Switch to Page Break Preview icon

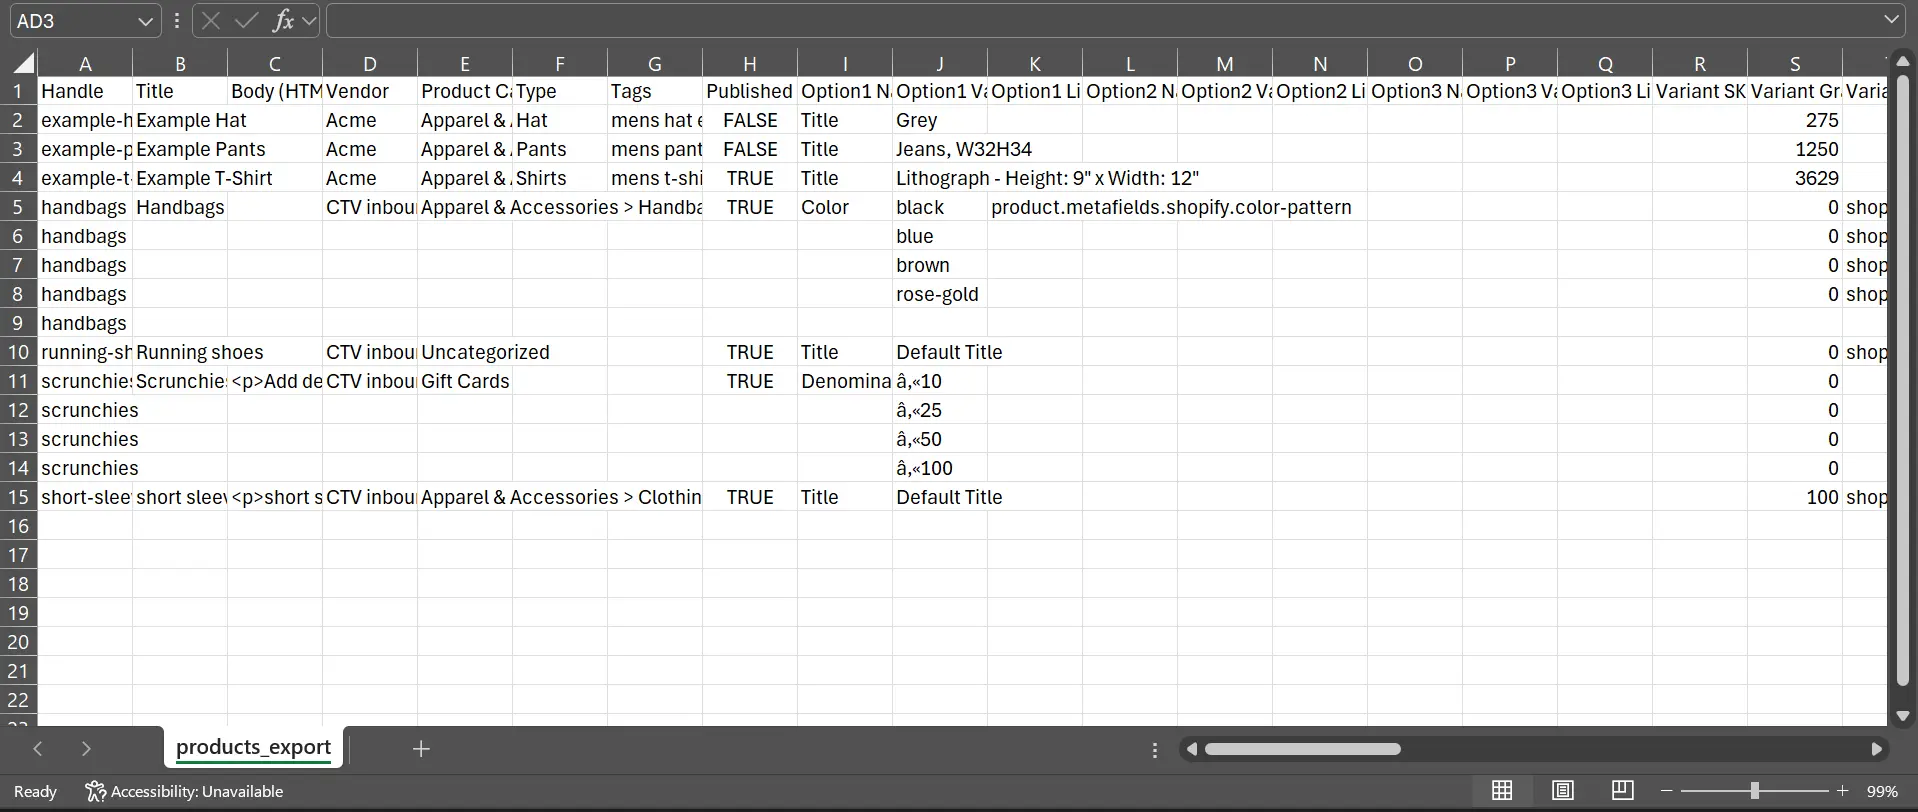(1622, 791)
